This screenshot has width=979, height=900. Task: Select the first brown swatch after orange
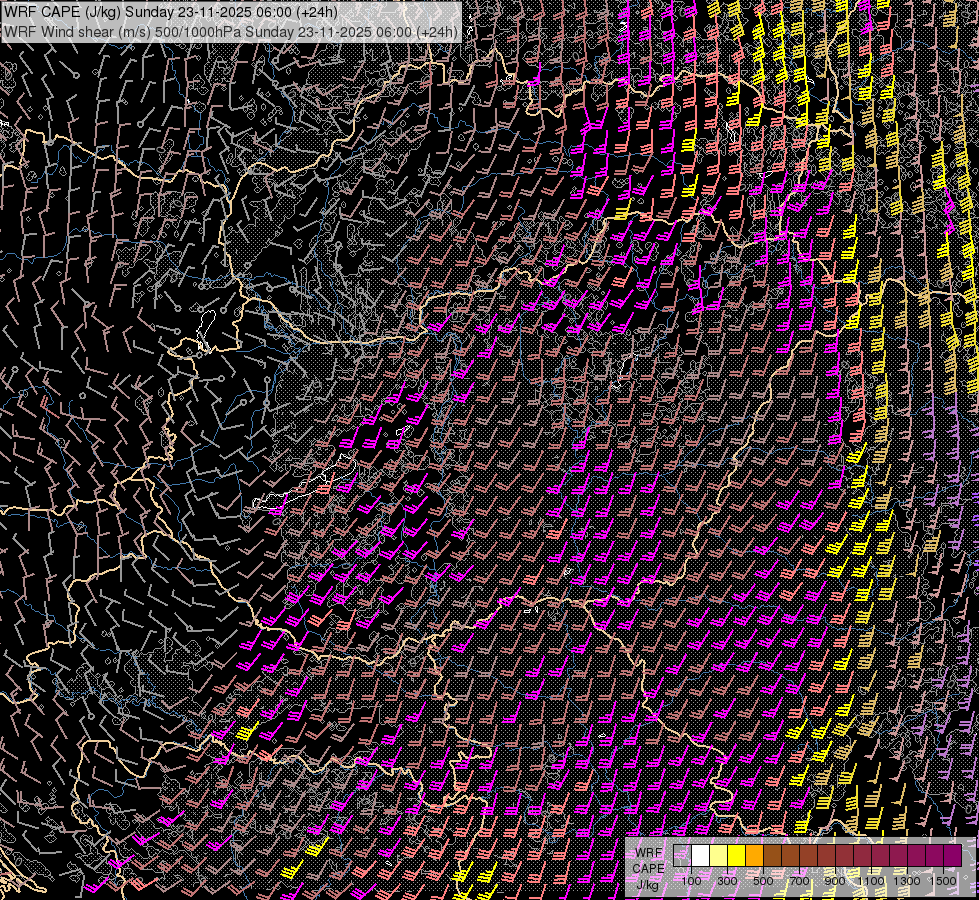tap(773, 856)
